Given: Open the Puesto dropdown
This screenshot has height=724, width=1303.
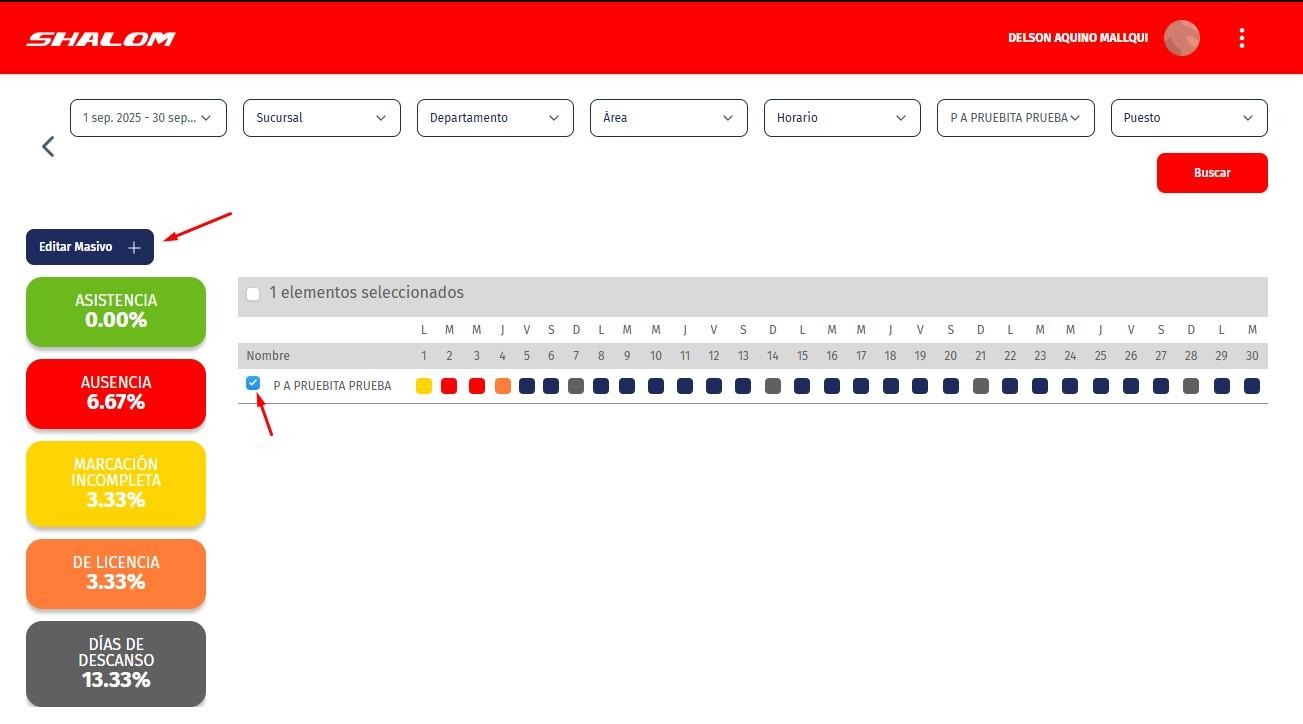Looking at the screenshot, I should tap(1188, 118).
